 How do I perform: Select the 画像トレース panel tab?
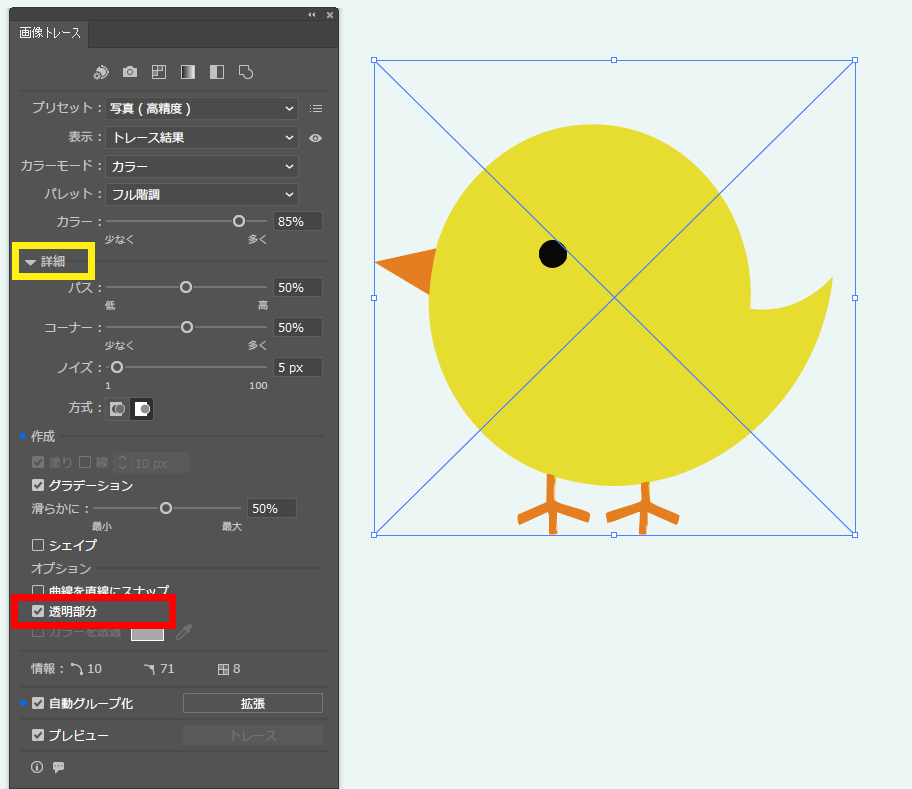pos(50,33)
